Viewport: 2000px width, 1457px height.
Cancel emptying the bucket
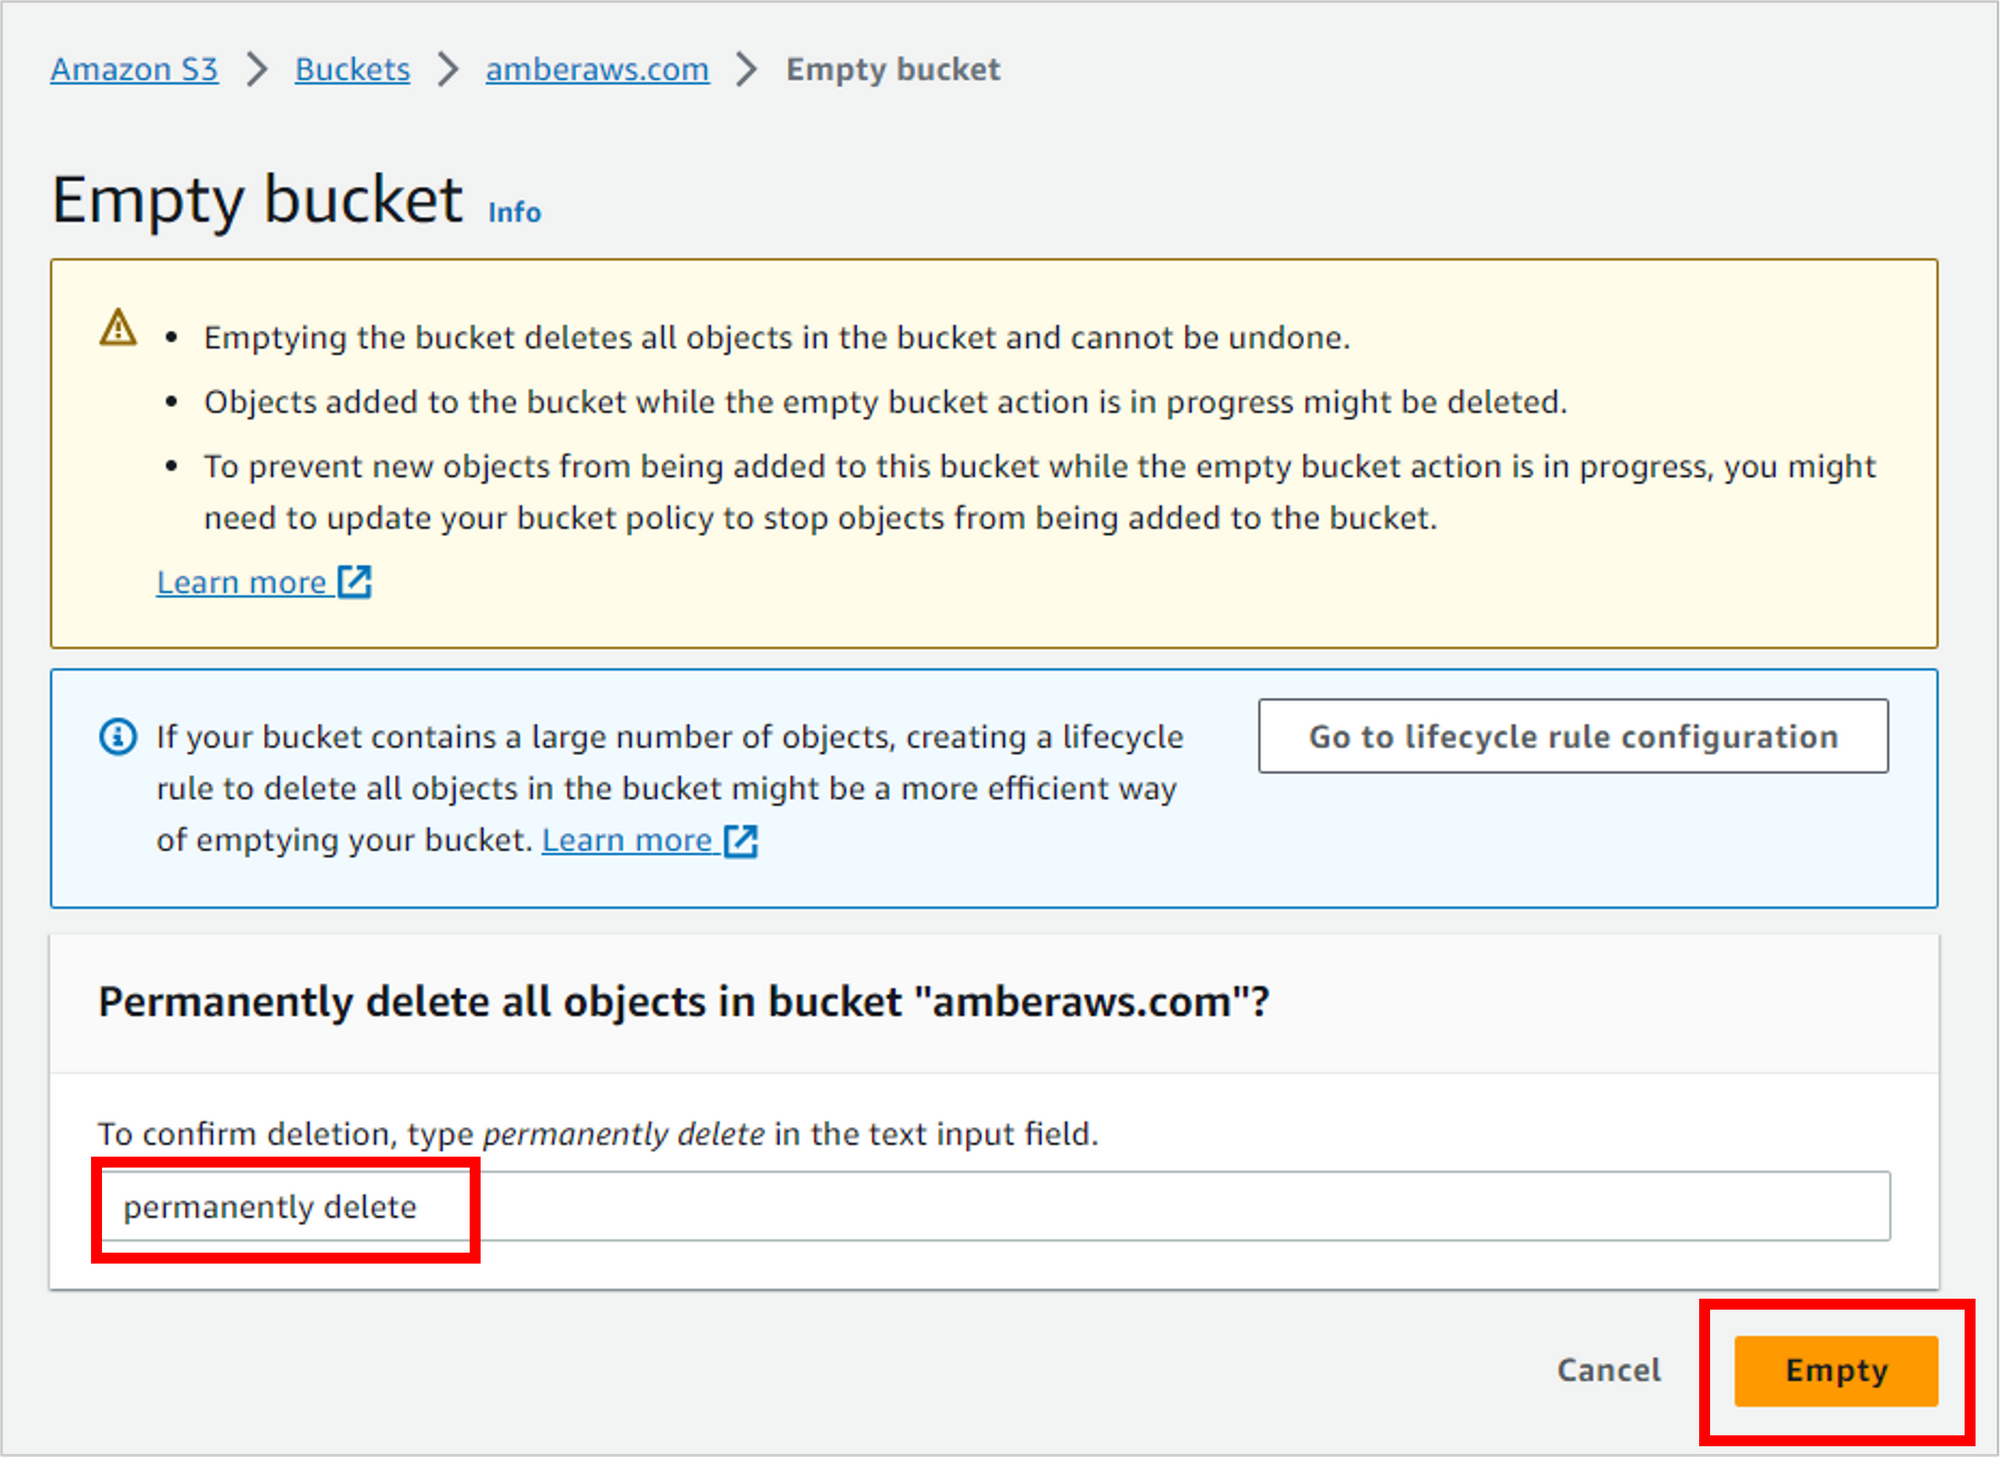(1608, 1370)
